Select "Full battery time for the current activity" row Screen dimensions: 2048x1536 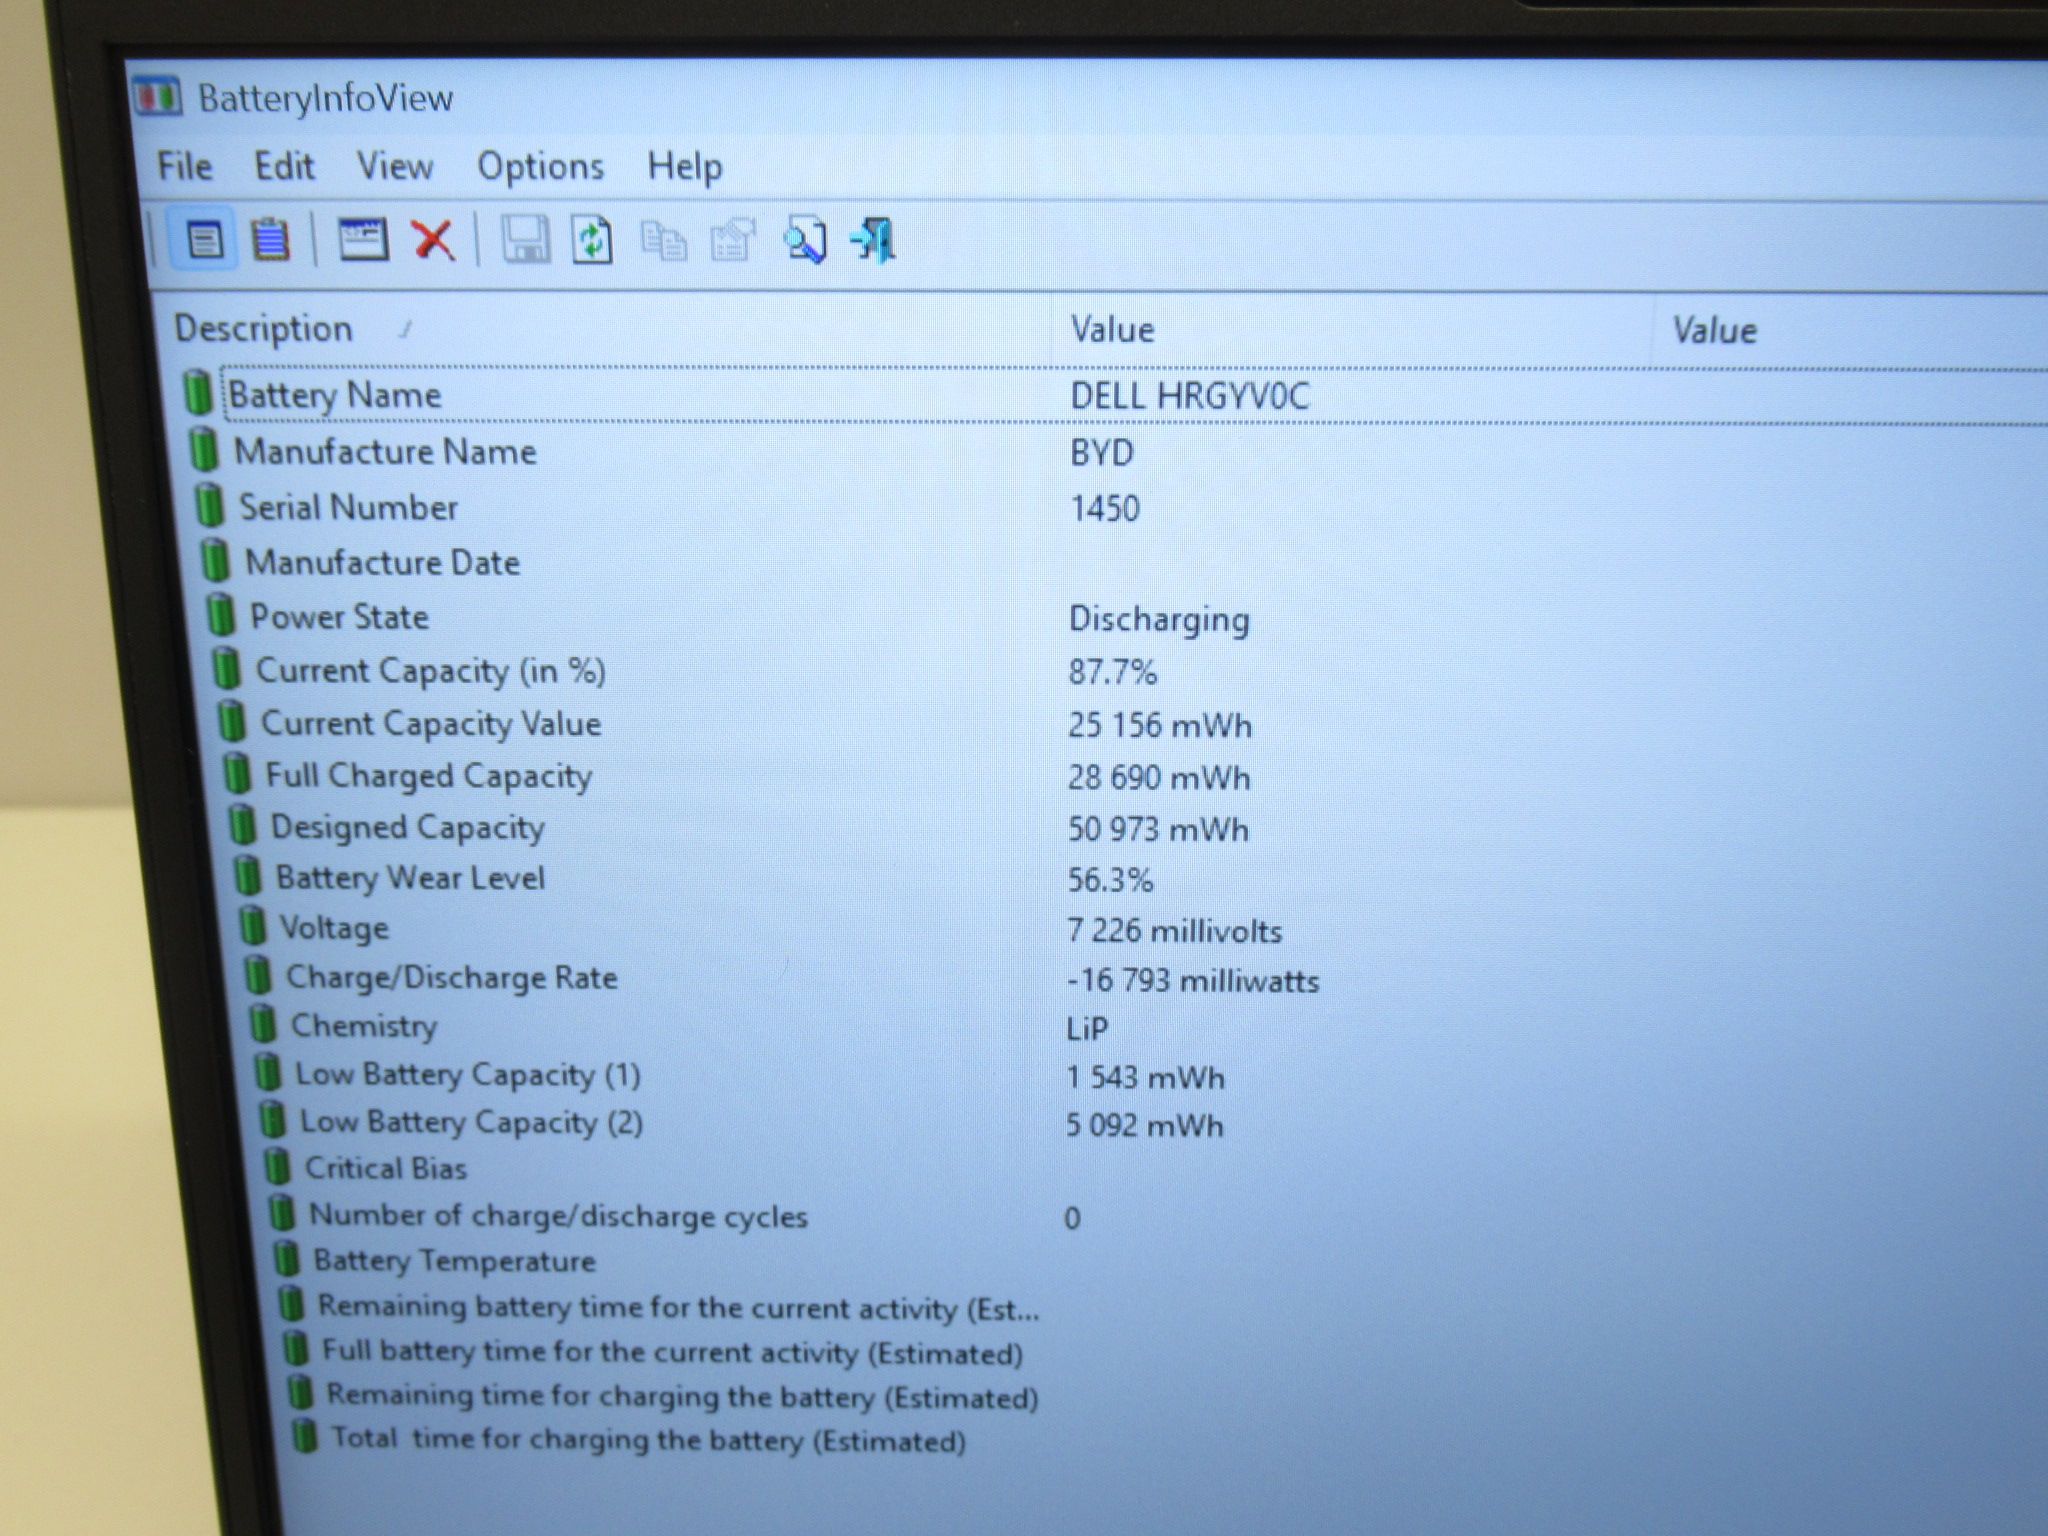(672, 1352)
